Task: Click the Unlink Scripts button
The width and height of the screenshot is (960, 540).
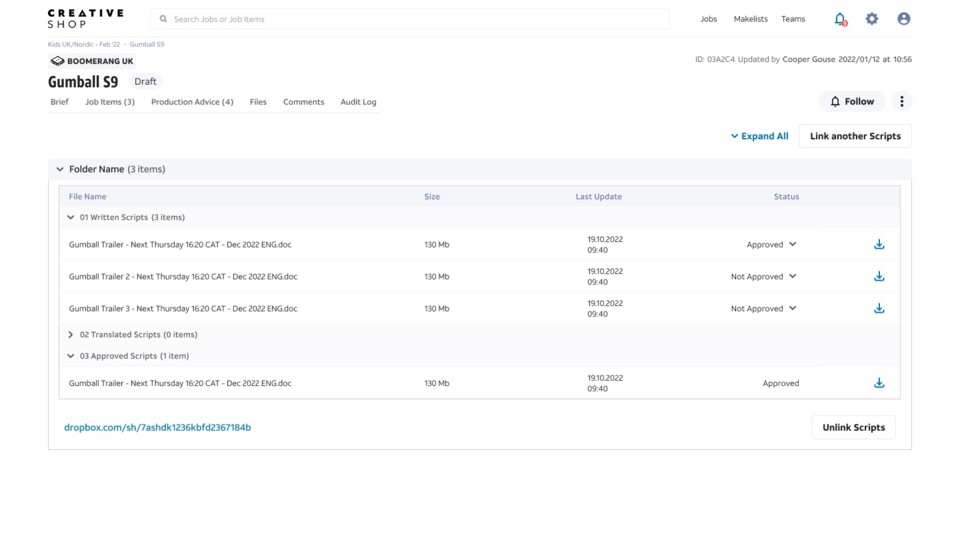Action: [x=853, y=427]
